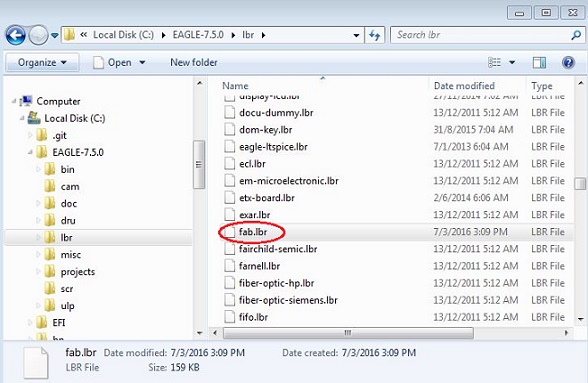The width and height of the screenshot is (588, 383).
Task: Open Help with the question mark icon
Action: tap(568, 62)
